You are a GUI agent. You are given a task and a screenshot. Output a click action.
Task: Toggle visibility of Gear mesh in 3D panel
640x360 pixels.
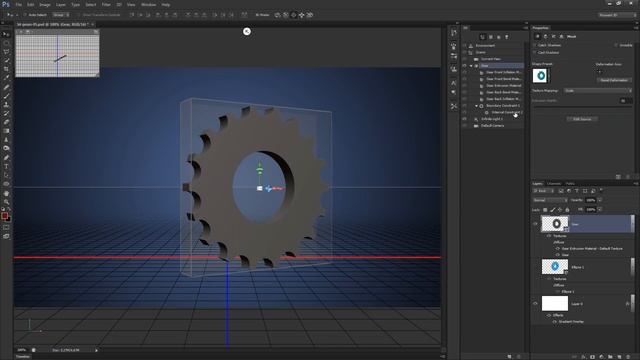(x=464, y=65)
